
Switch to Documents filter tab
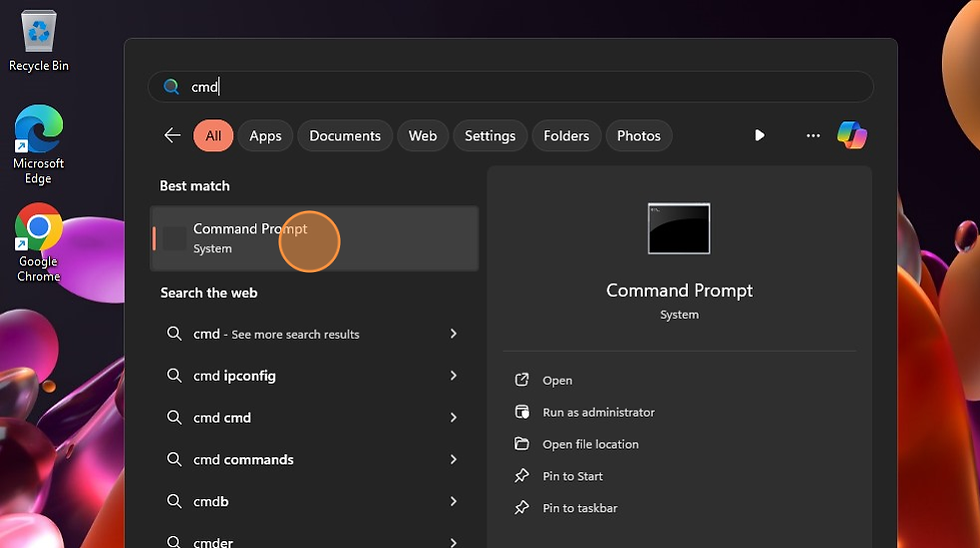(345, 136)
